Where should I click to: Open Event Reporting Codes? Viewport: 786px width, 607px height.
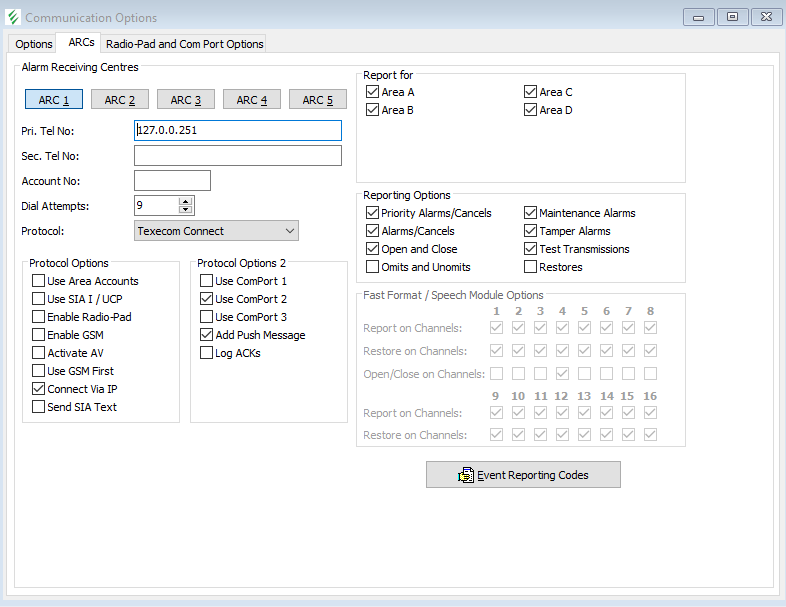click(523, 475)
